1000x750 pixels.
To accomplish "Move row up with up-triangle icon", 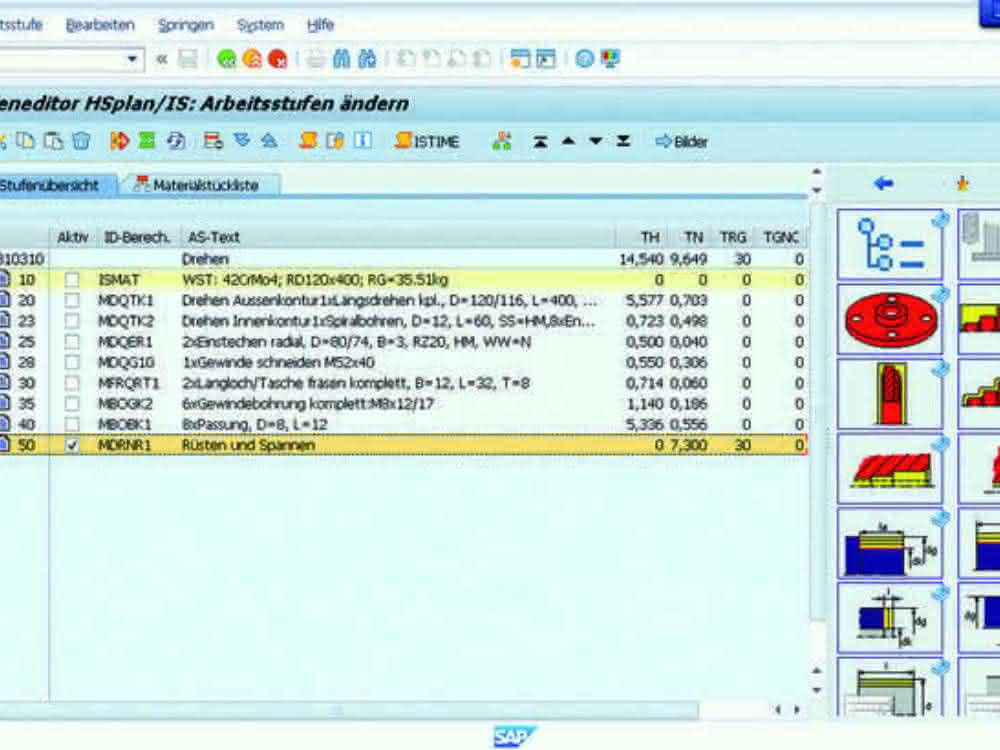I will [x=568, y=141].
